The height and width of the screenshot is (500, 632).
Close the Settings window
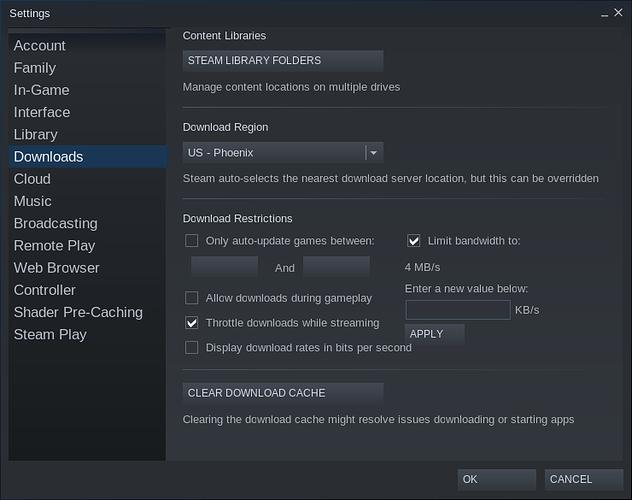click(x=618, y=13)
